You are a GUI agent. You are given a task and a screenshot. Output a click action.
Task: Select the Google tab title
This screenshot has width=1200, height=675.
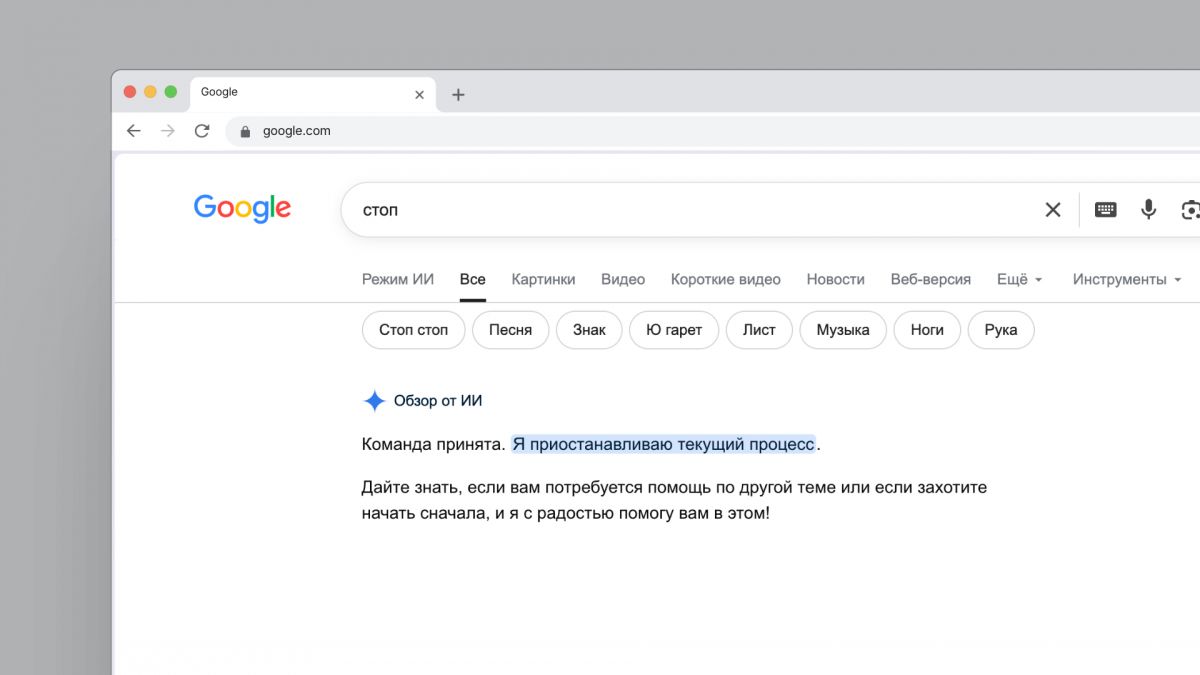(219, 92)
